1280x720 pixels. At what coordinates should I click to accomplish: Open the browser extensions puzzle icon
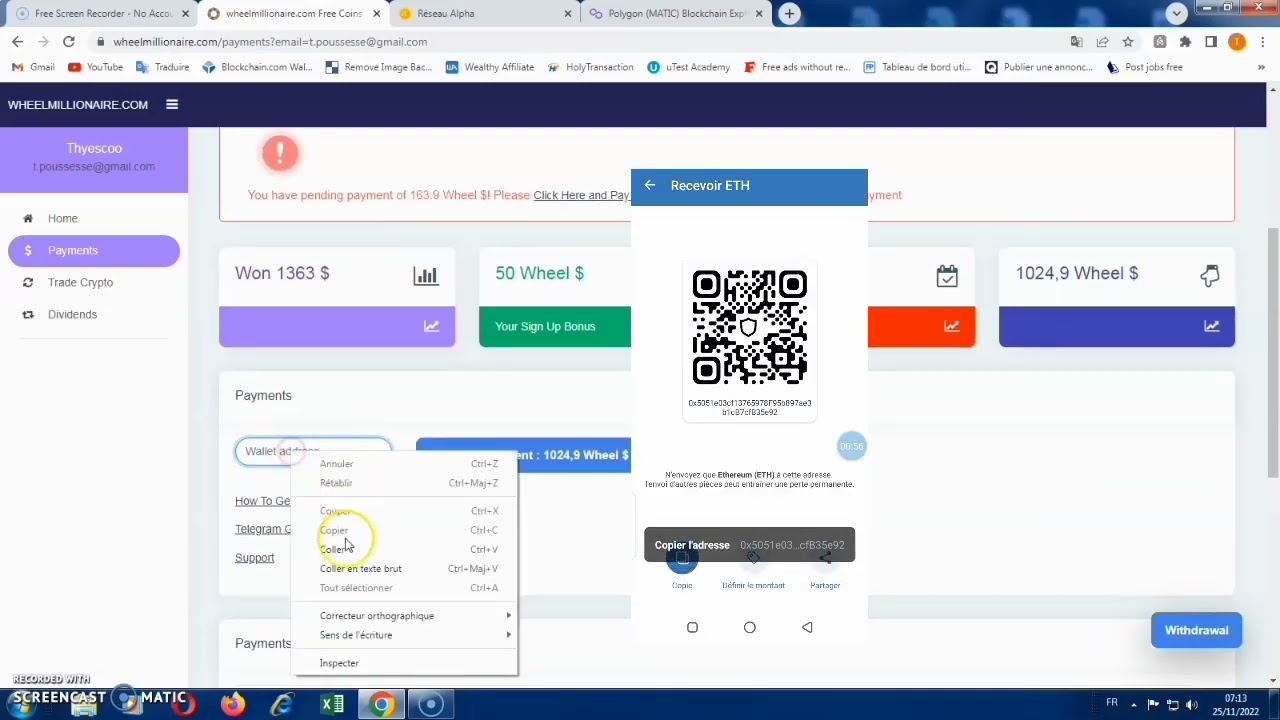point(1185,42)
